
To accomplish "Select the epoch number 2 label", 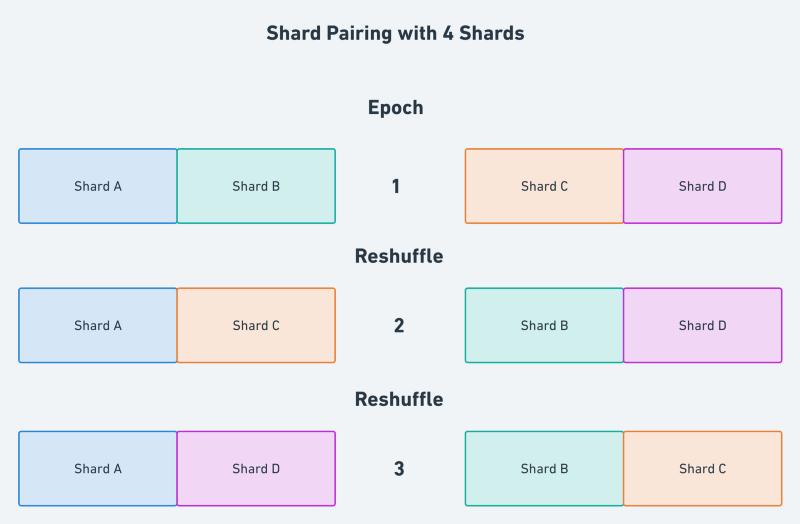I will [x=398, y=325].
